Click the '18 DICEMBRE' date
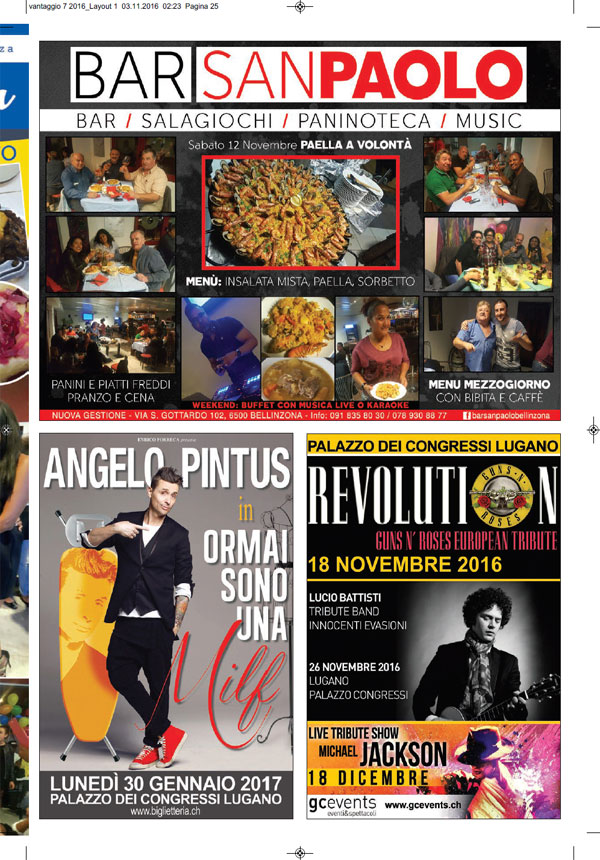This screenshot has width=600, height=860. [369, 778]
